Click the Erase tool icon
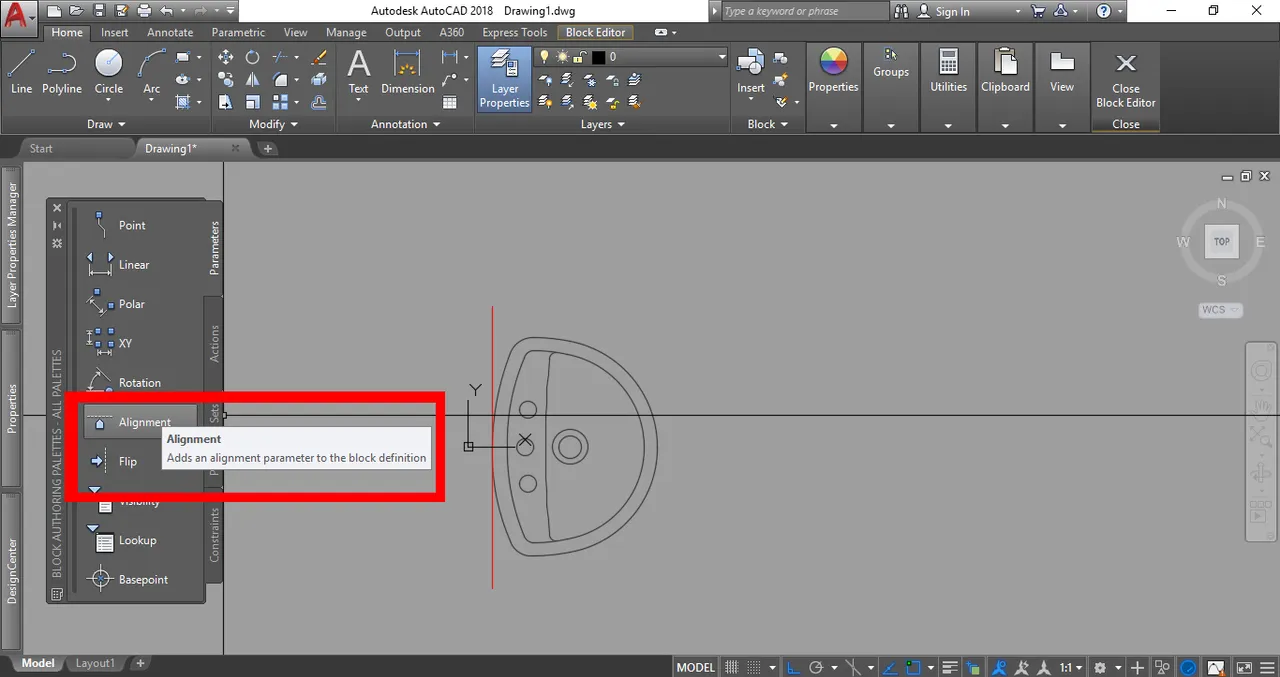1280x677 pixels. [x=319, y=57]
